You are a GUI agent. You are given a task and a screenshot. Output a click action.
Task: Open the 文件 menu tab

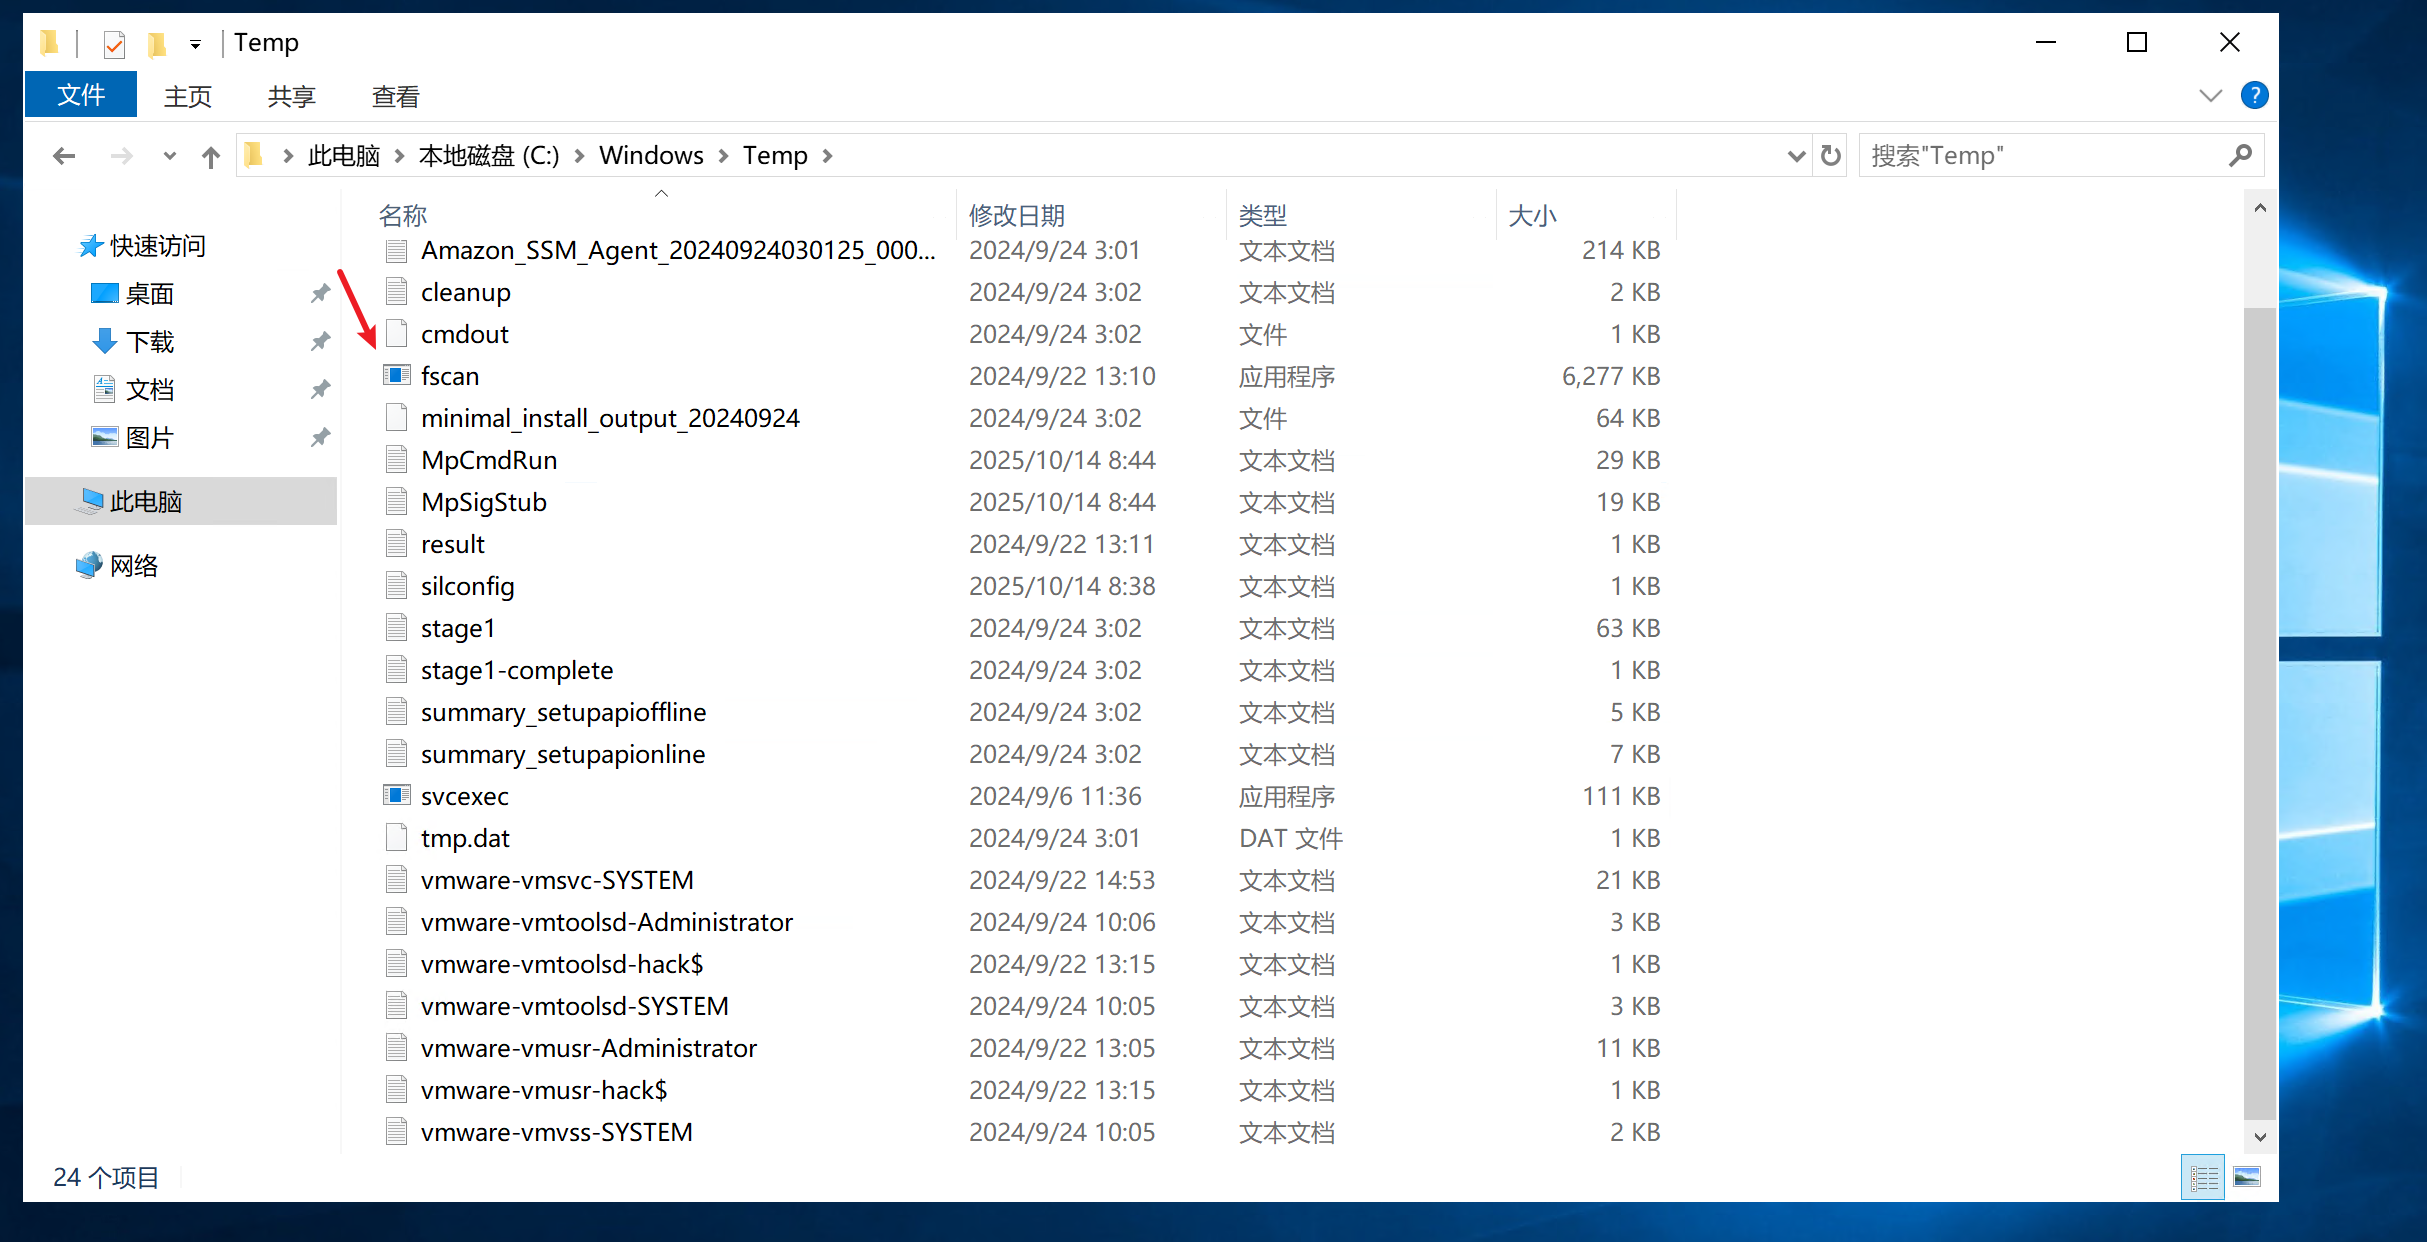(81, 96)
